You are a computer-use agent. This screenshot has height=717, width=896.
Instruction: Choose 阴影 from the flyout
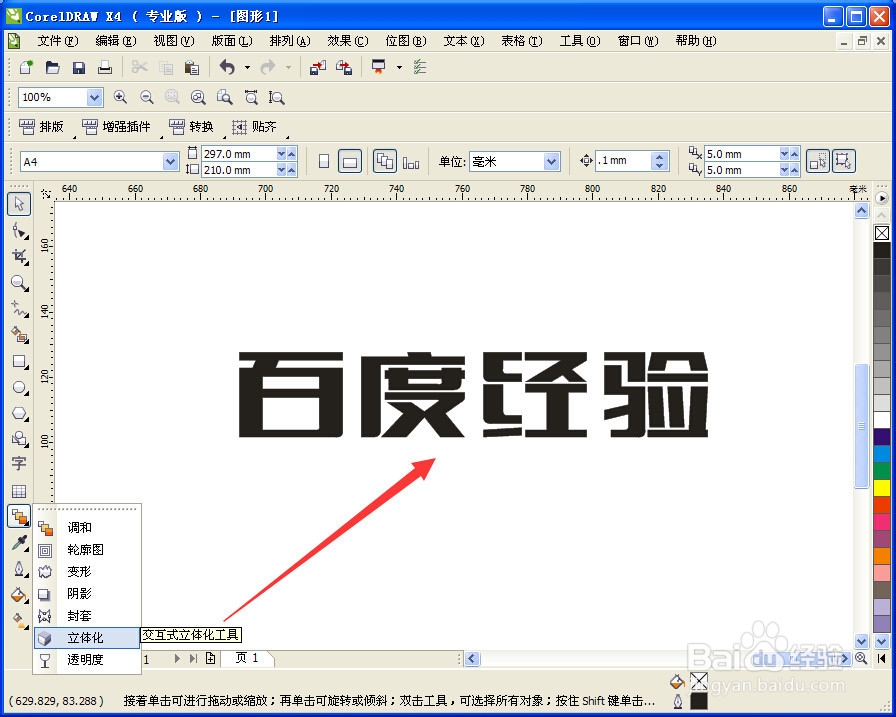click(x=87, y=594)
